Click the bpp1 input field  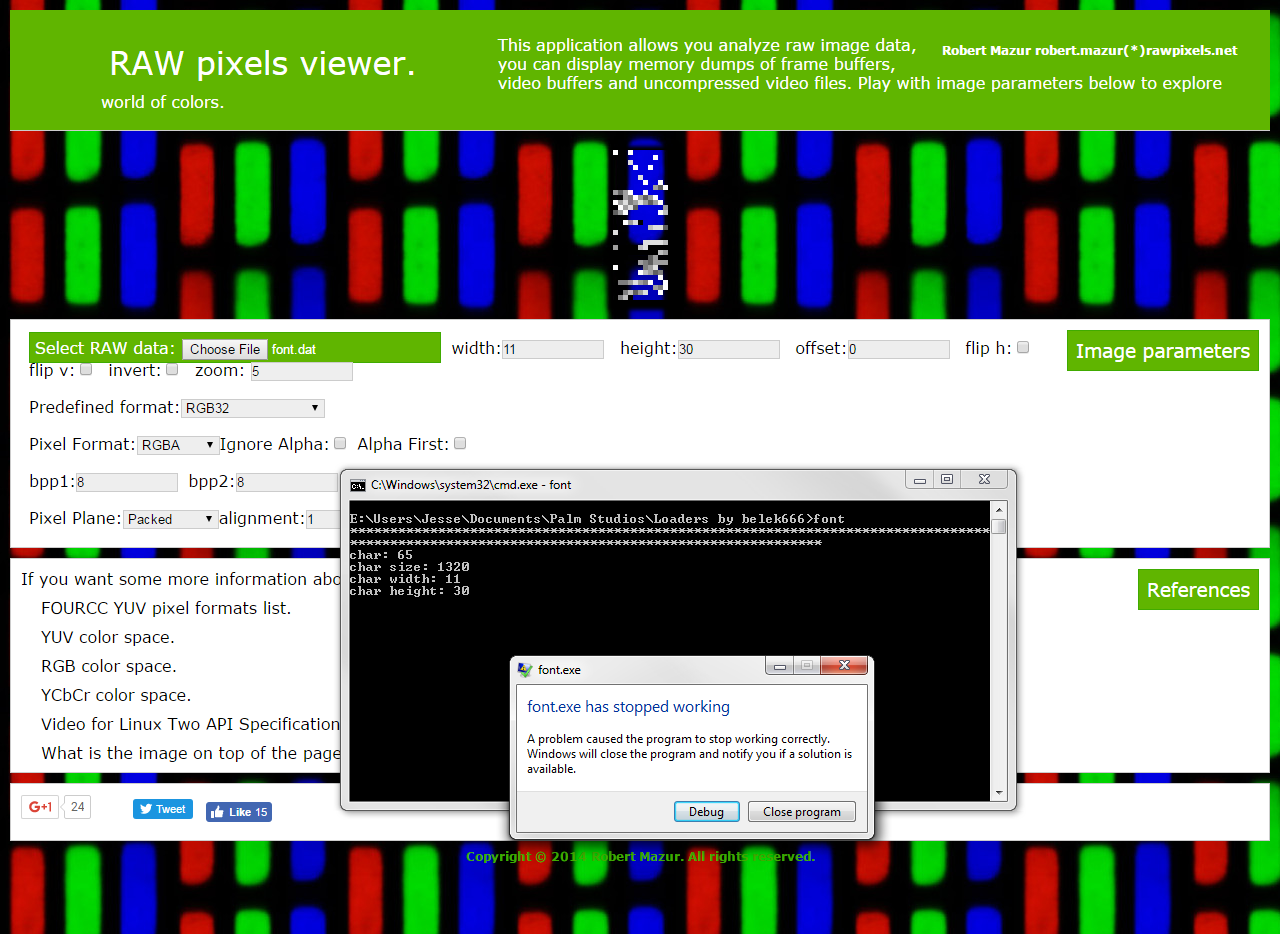(126, 482)
